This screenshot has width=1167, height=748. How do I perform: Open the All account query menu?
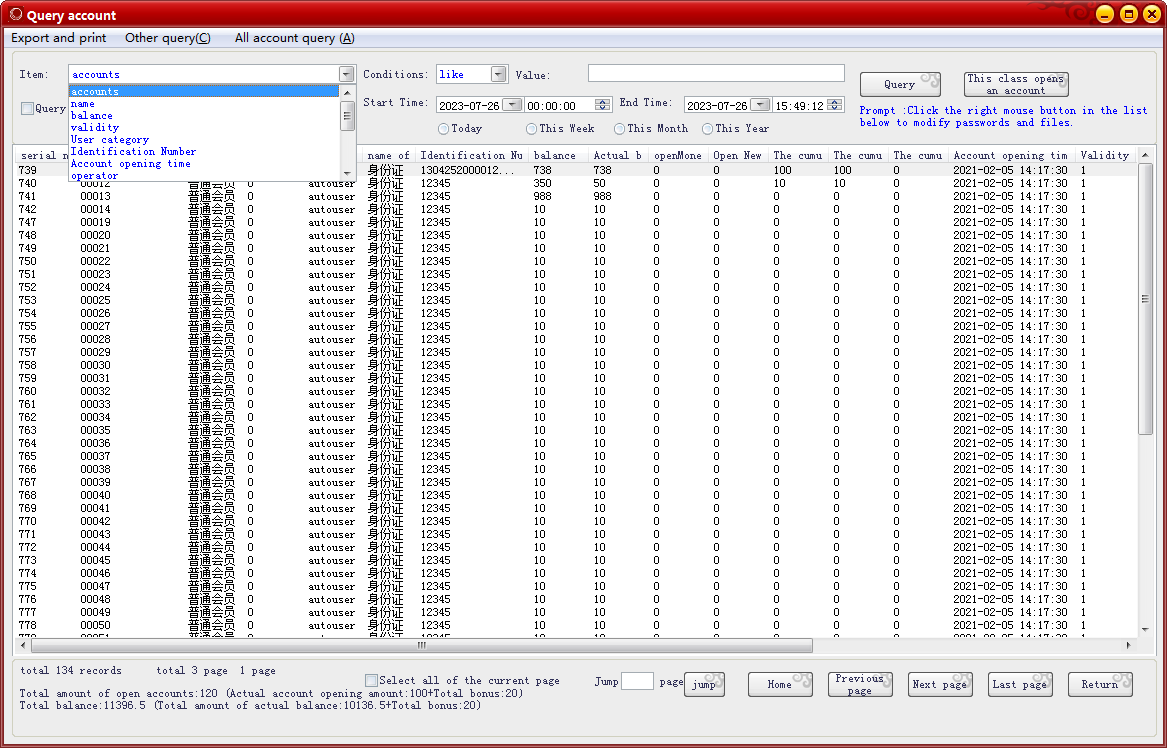(x=295, y=38)
